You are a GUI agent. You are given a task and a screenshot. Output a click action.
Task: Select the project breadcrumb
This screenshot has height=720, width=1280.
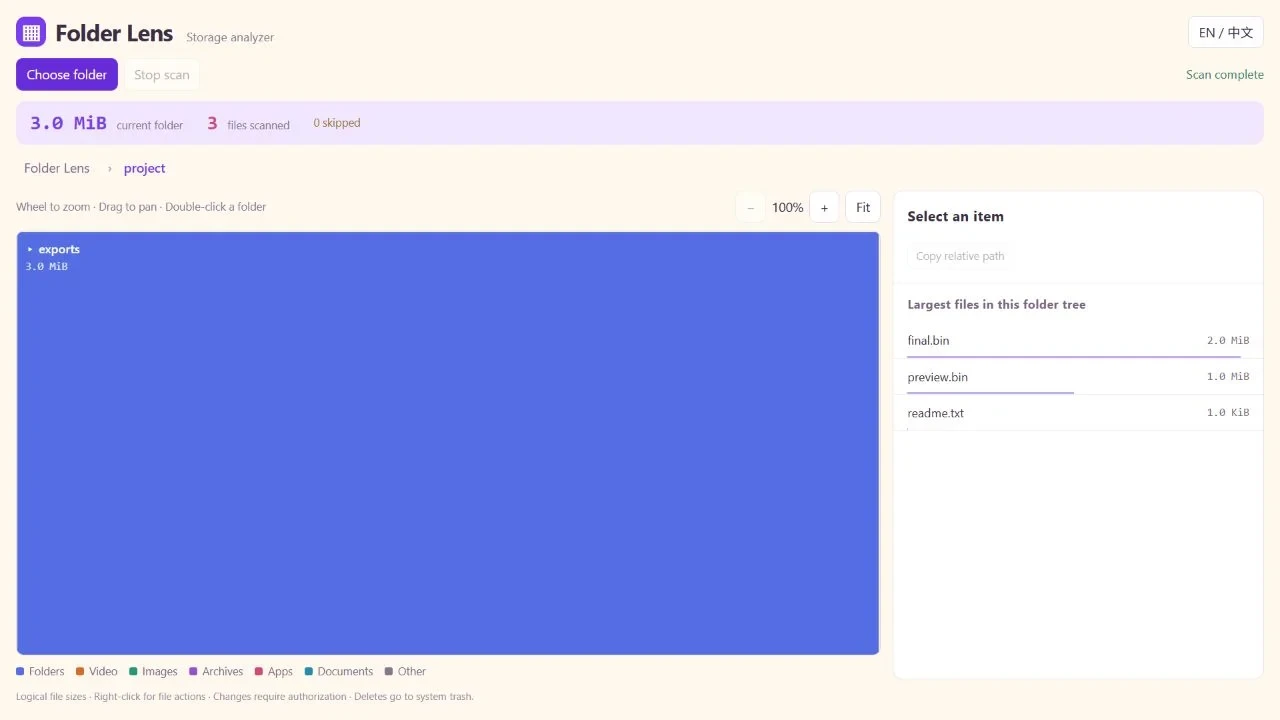145,168
